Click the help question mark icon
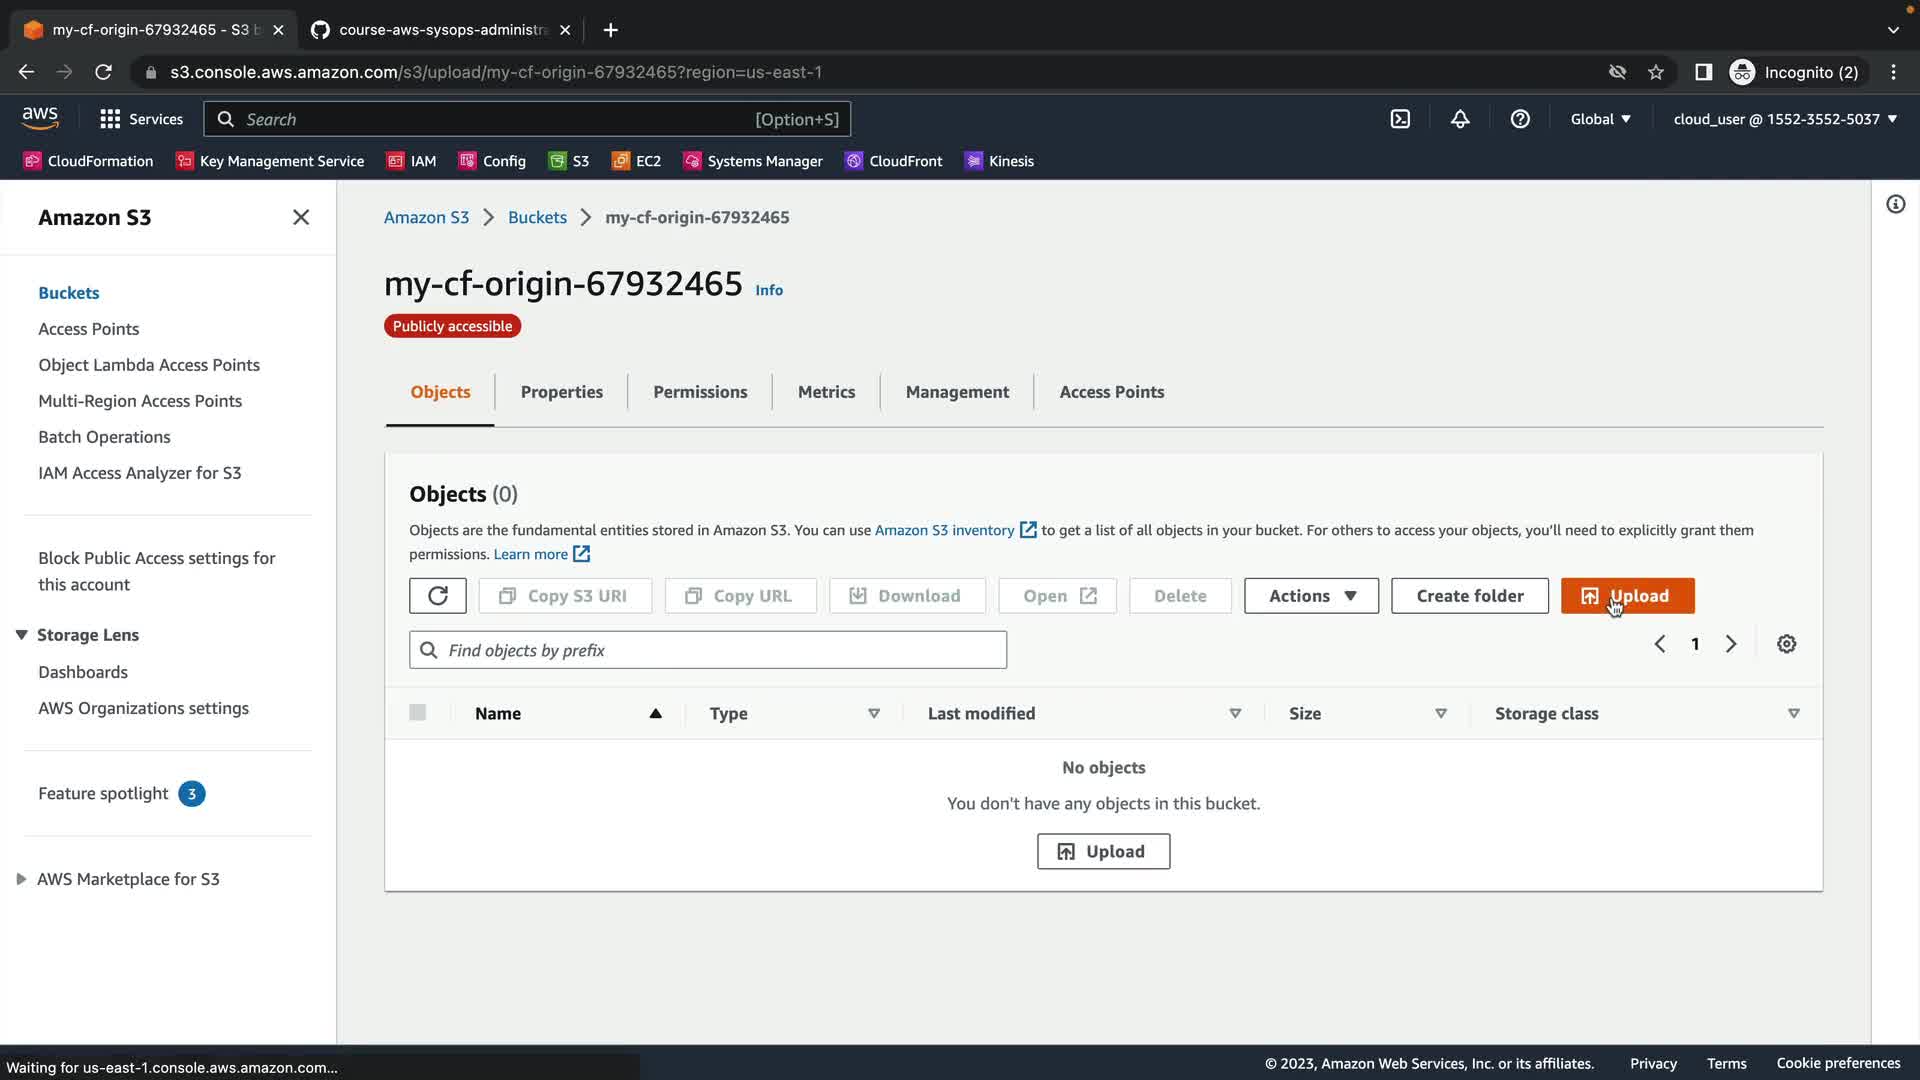This screenshot has height=1080, width=1920. (1520, 119)
